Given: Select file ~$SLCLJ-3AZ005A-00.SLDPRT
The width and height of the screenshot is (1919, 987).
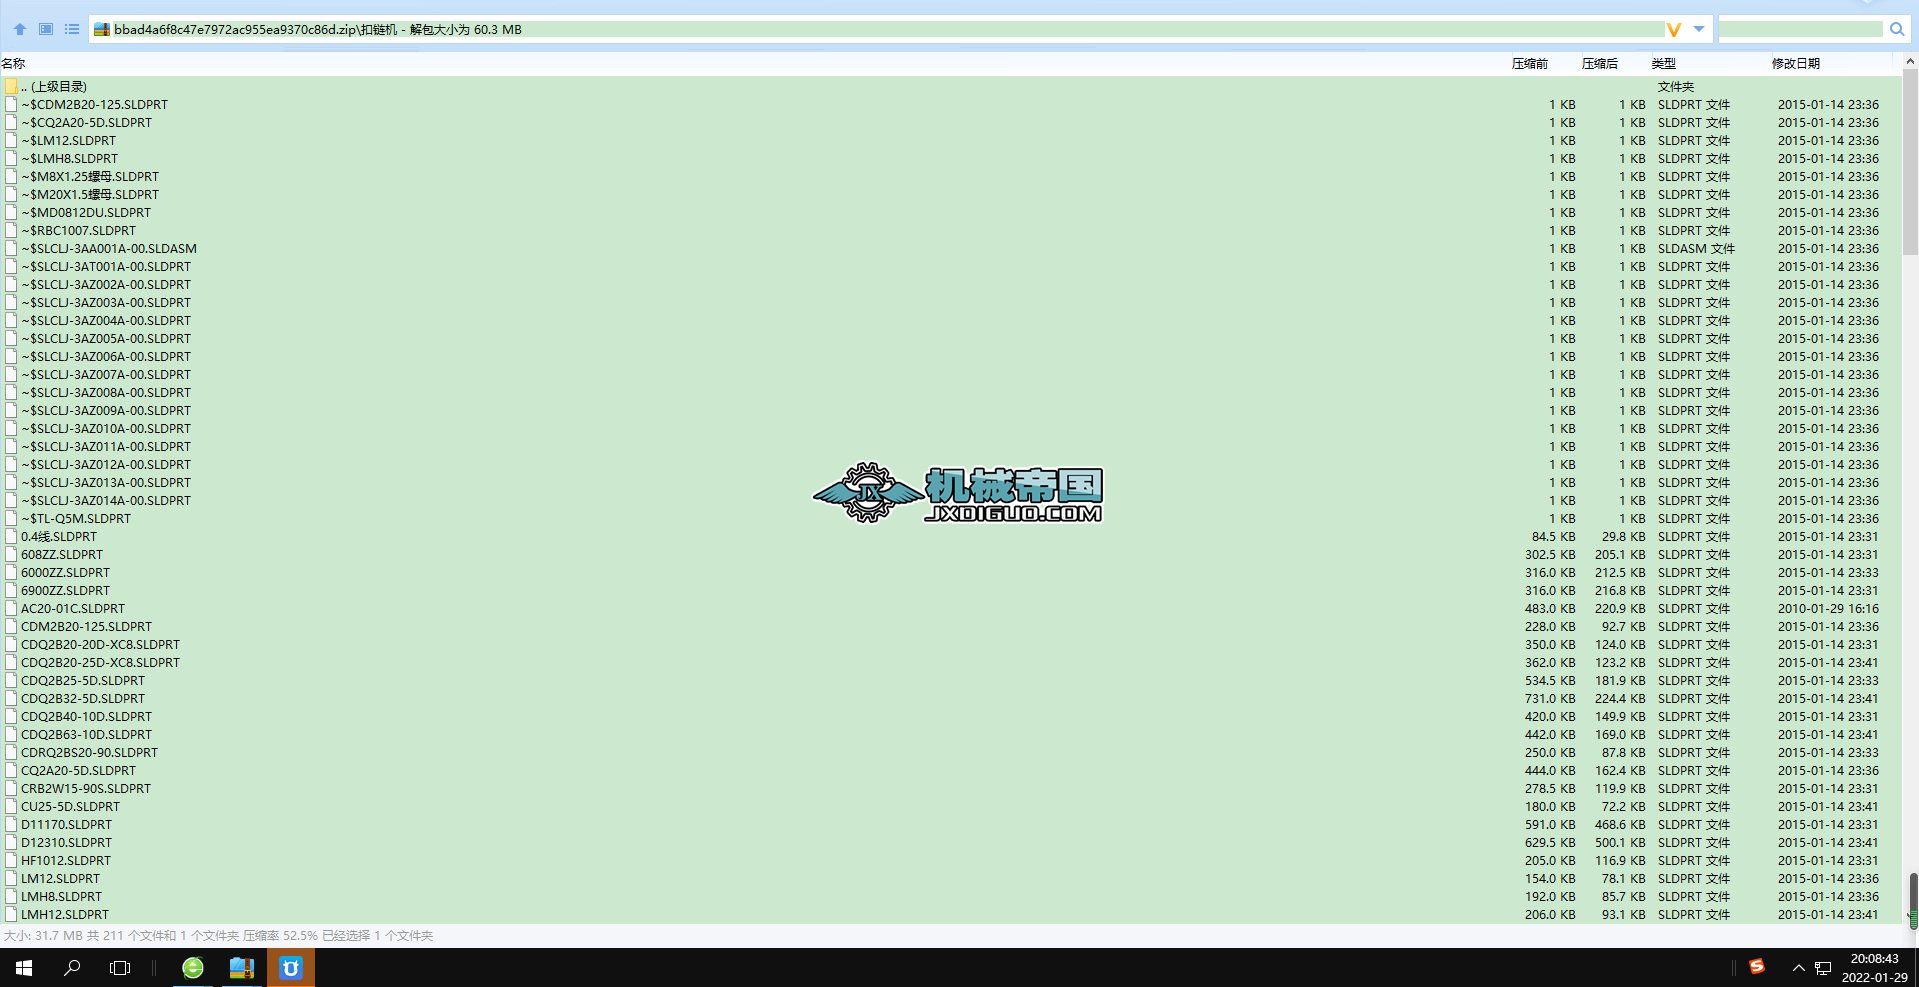Looking at the screenshot, I should [x=106, y=339].
